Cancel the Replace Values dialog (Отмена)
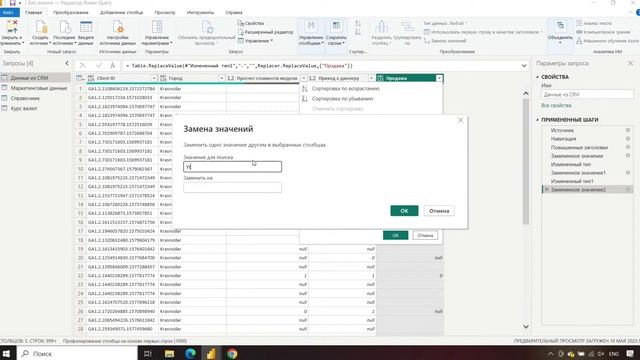Image resolution: width=640 pixels, height=360 pixels. pyautogui.click(x=439, y=211)
